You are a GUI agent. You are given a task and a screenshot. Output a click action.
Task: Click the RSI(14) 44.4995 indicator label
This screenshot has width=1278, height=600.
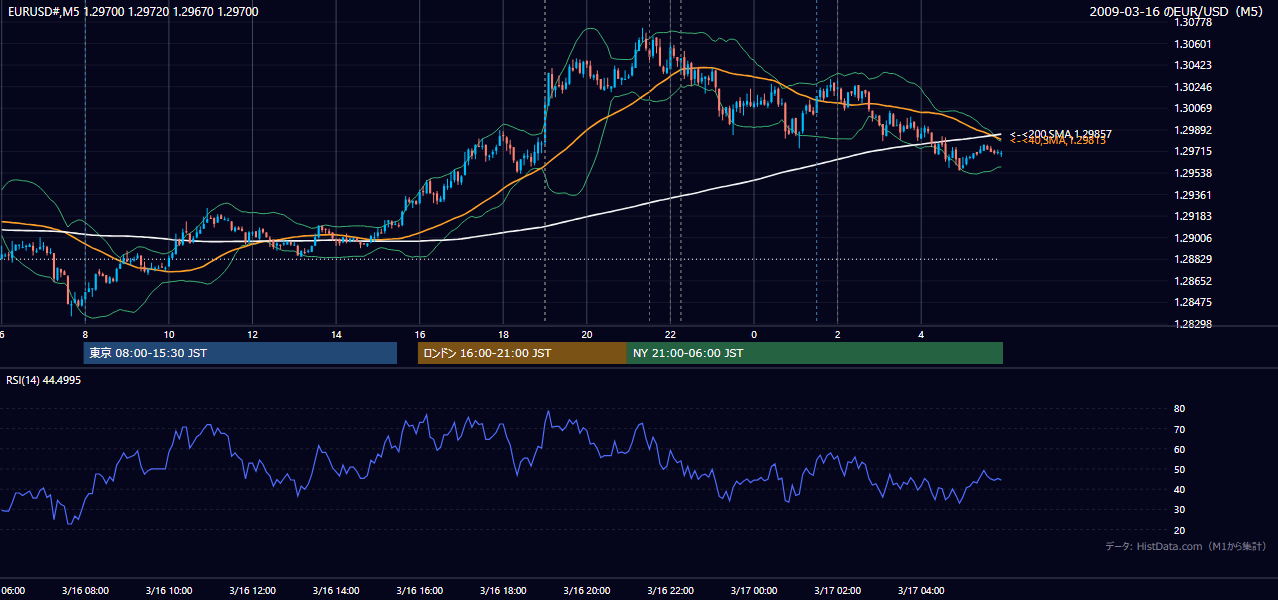point(44,380)
